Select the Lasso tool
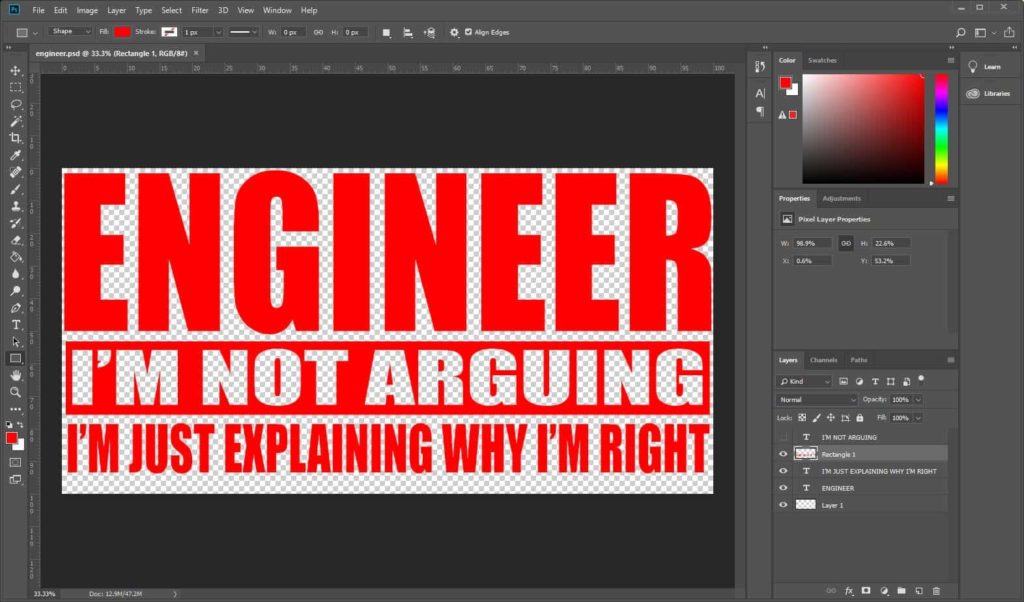 click(x=16, y=104)
